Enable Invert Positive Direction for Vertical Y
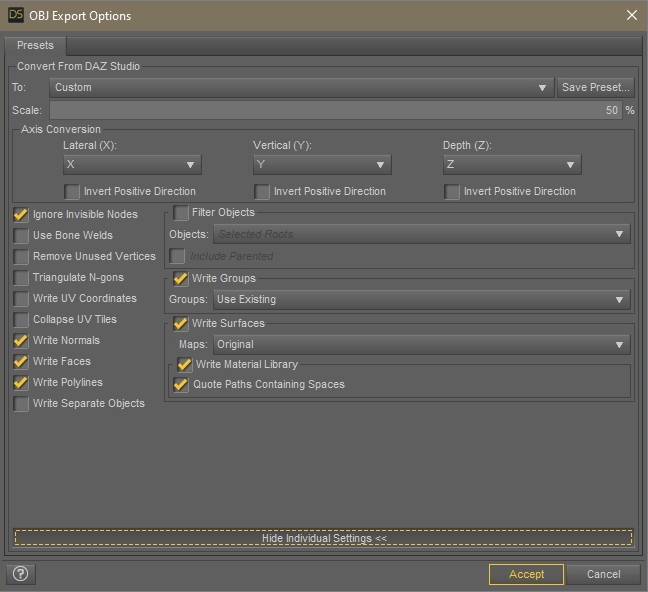Screen dimensions: 648x592 click(262, 192)
